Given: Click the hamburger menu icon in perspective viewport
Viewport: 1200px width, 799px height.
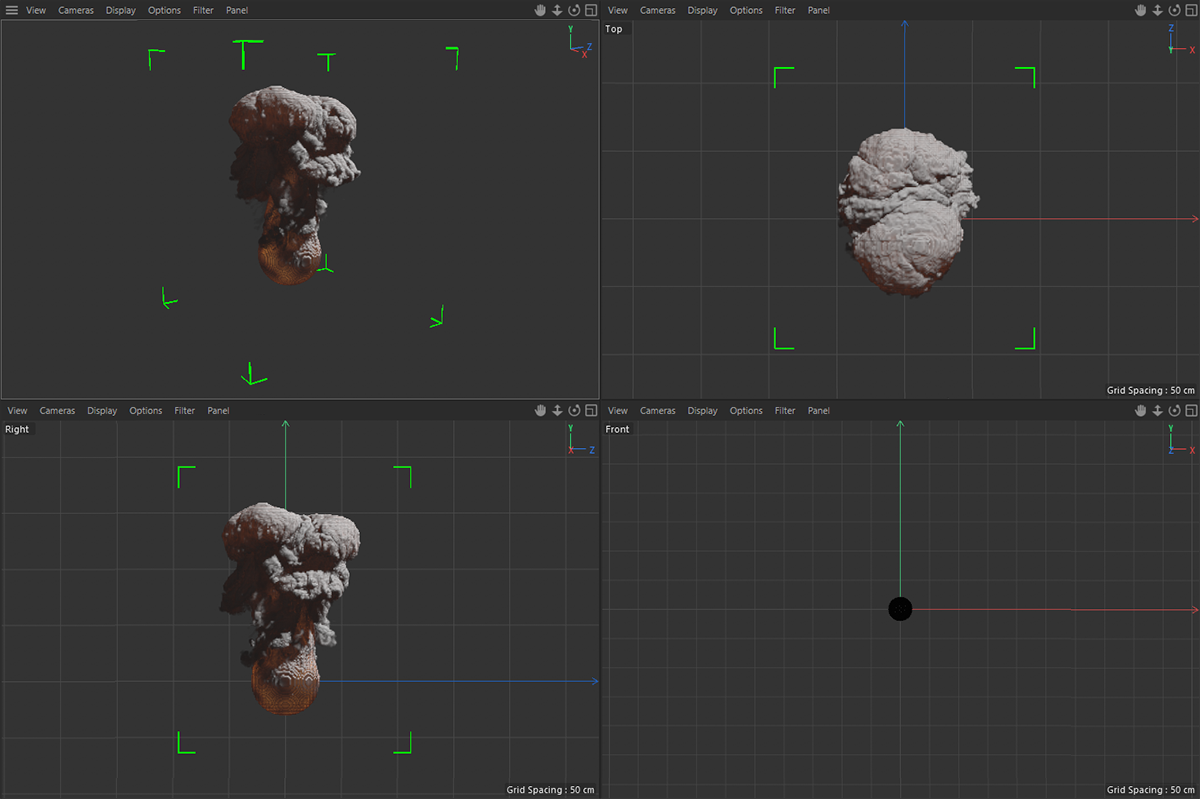Looking at the screenshot, I should pos(12,10).
